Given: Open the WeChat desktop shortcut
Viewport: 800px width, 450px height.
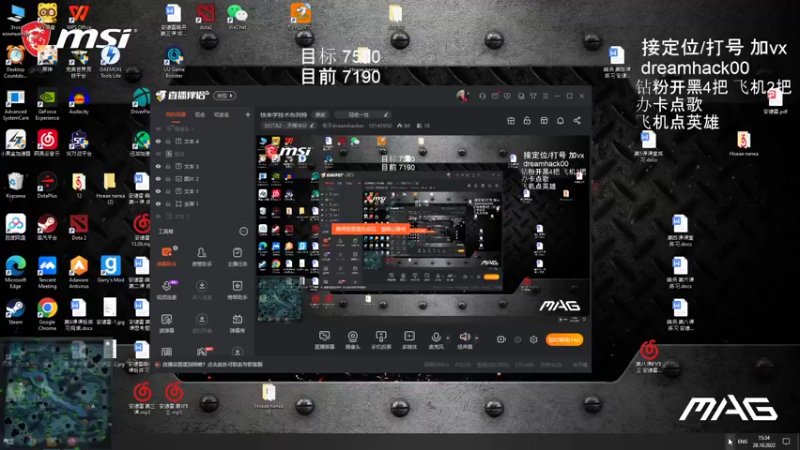Looking at the screenshot, I should [x=237, y=17].
